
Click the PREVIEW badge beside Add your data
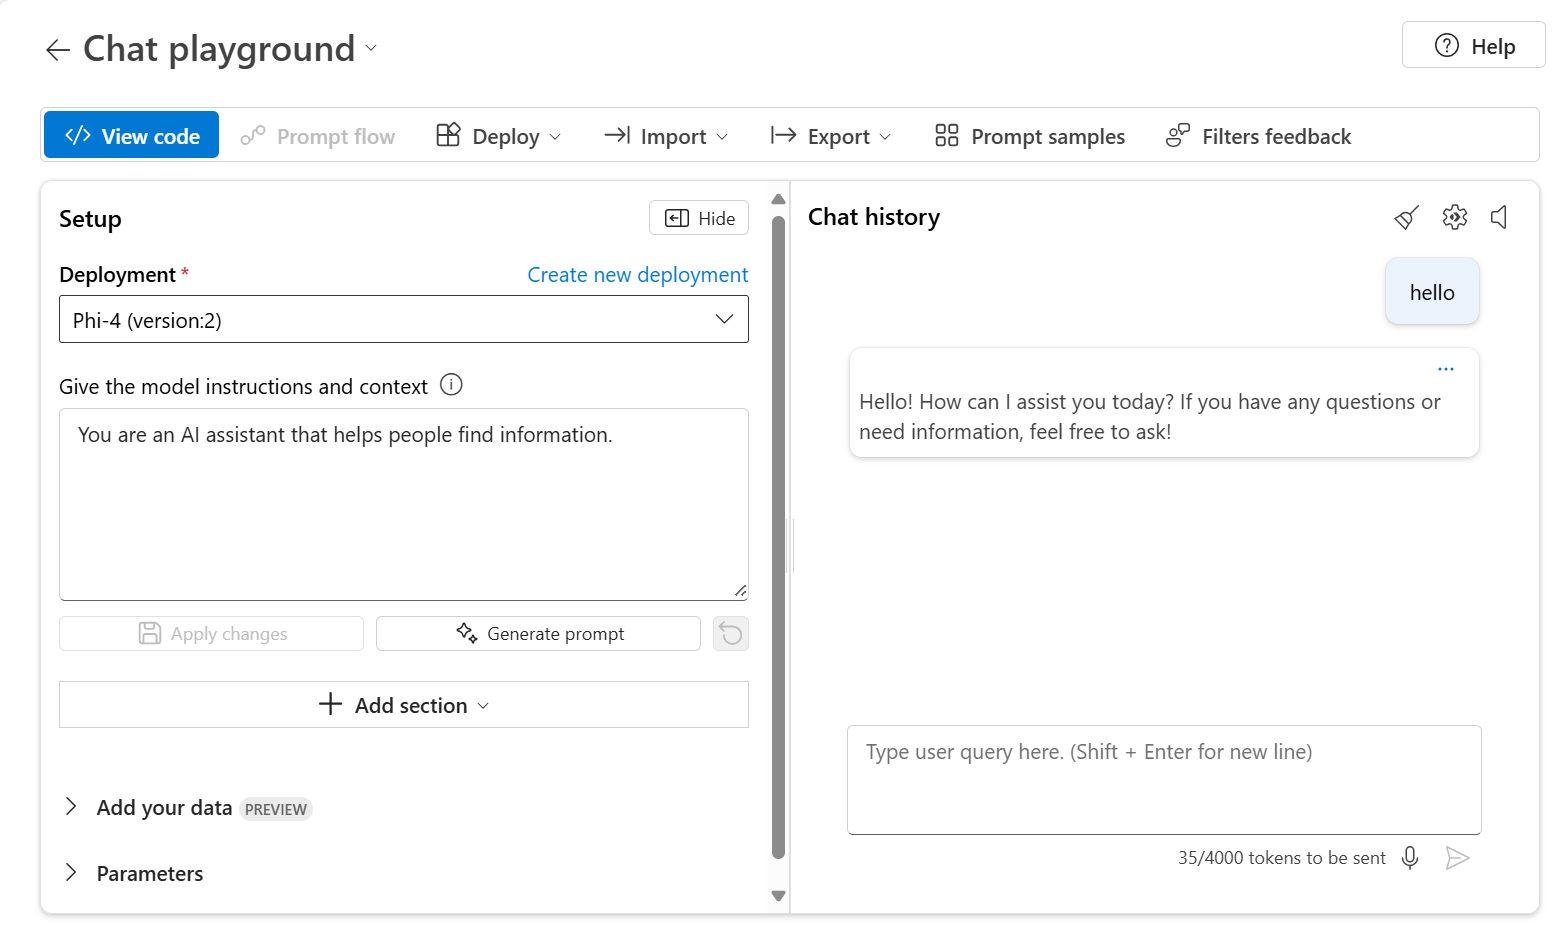coord(276,809)
